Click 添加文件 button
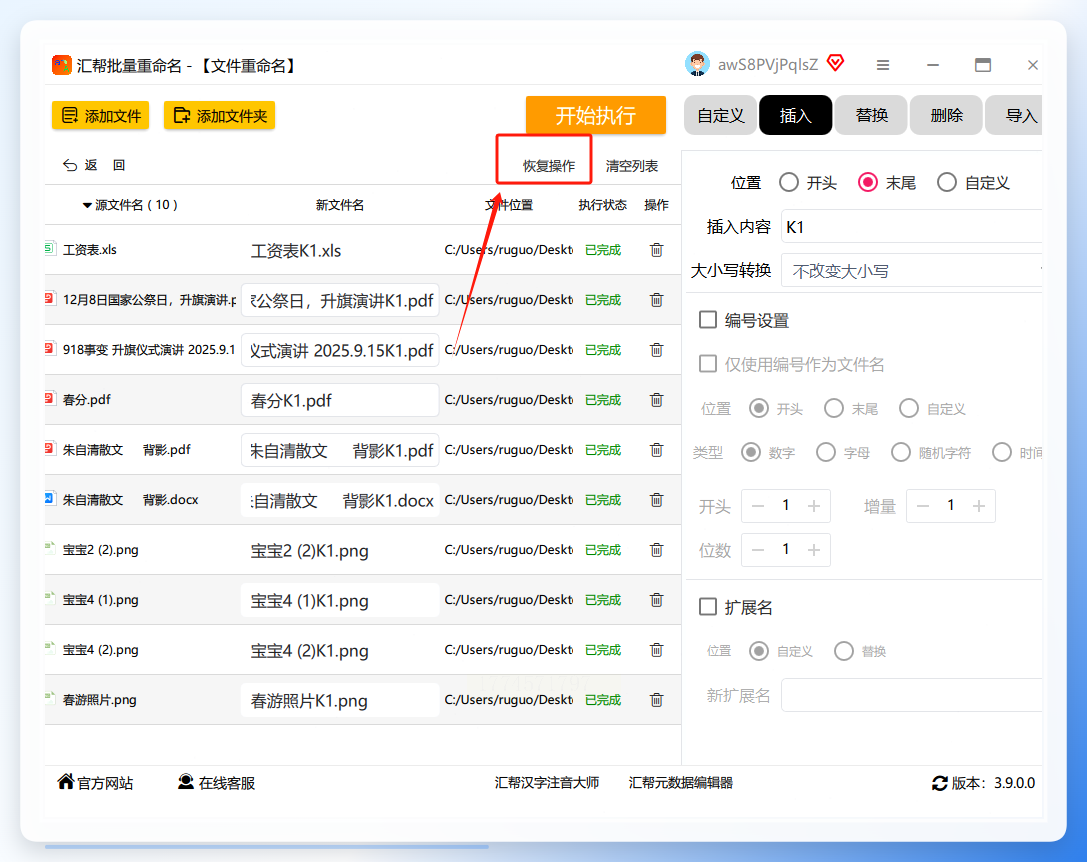 point(101,115)
